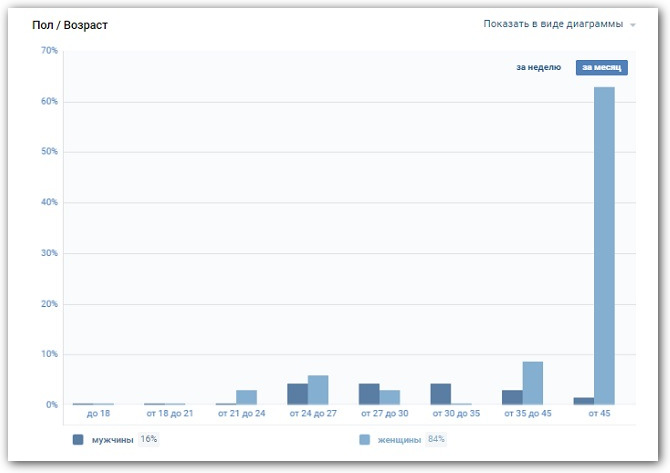The height and width of the screenshot is (473, 670).
Task: Switch to the "за неделю" period
Action: [538, 67]
